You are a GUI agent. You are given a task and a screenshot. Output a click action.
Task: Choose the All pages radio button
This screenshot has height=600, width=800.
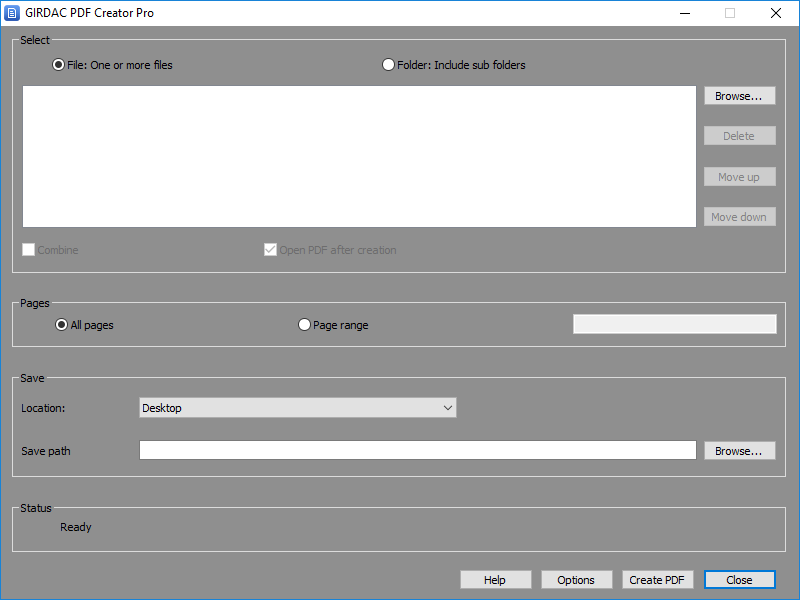pyautogui.click(x=84, y=325)
